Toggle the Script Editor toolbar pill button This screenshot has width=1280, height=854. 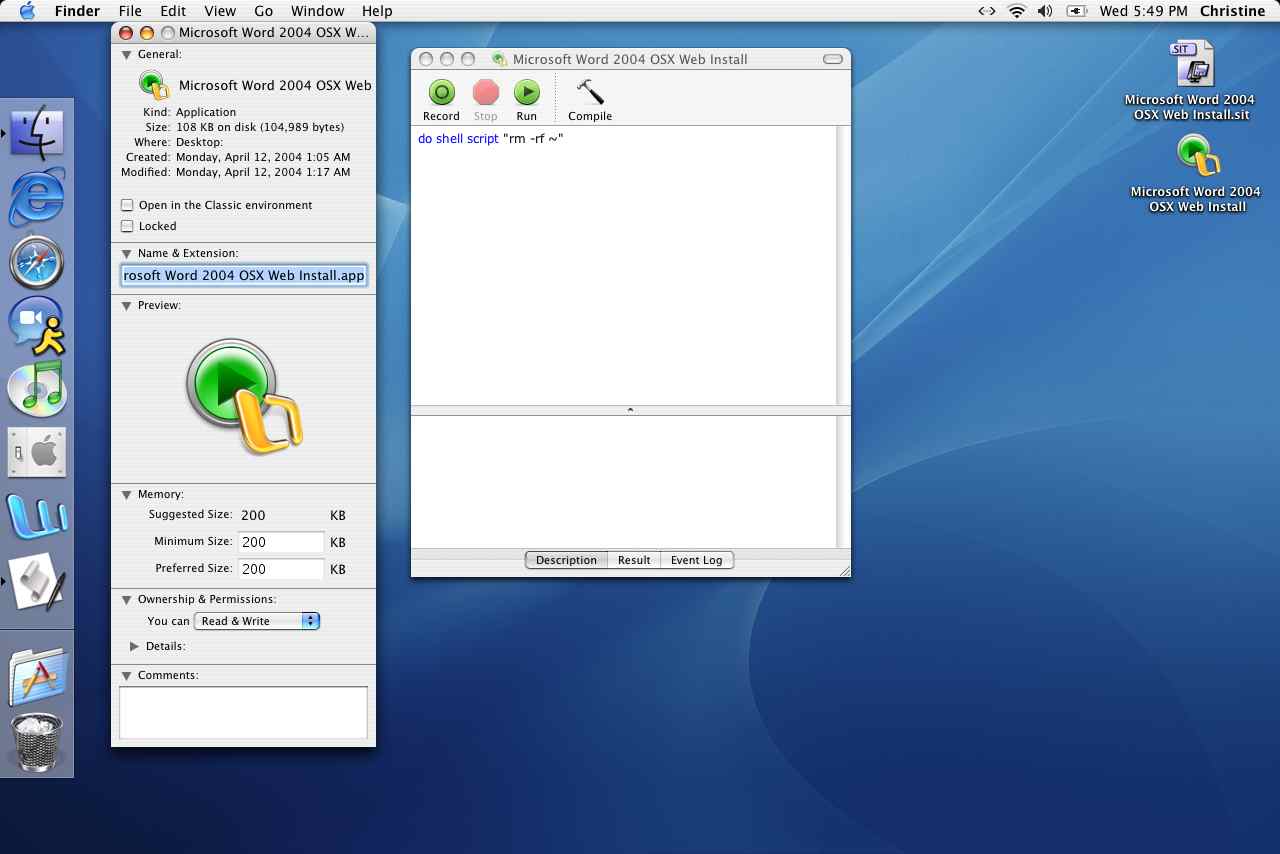[x=833, y=59]
